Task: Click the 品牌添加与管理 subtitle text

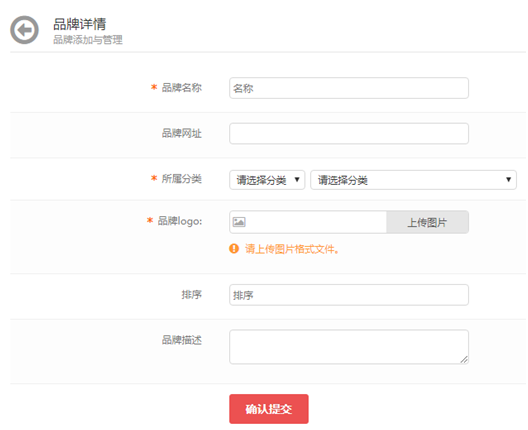Action: coord(88,40)
